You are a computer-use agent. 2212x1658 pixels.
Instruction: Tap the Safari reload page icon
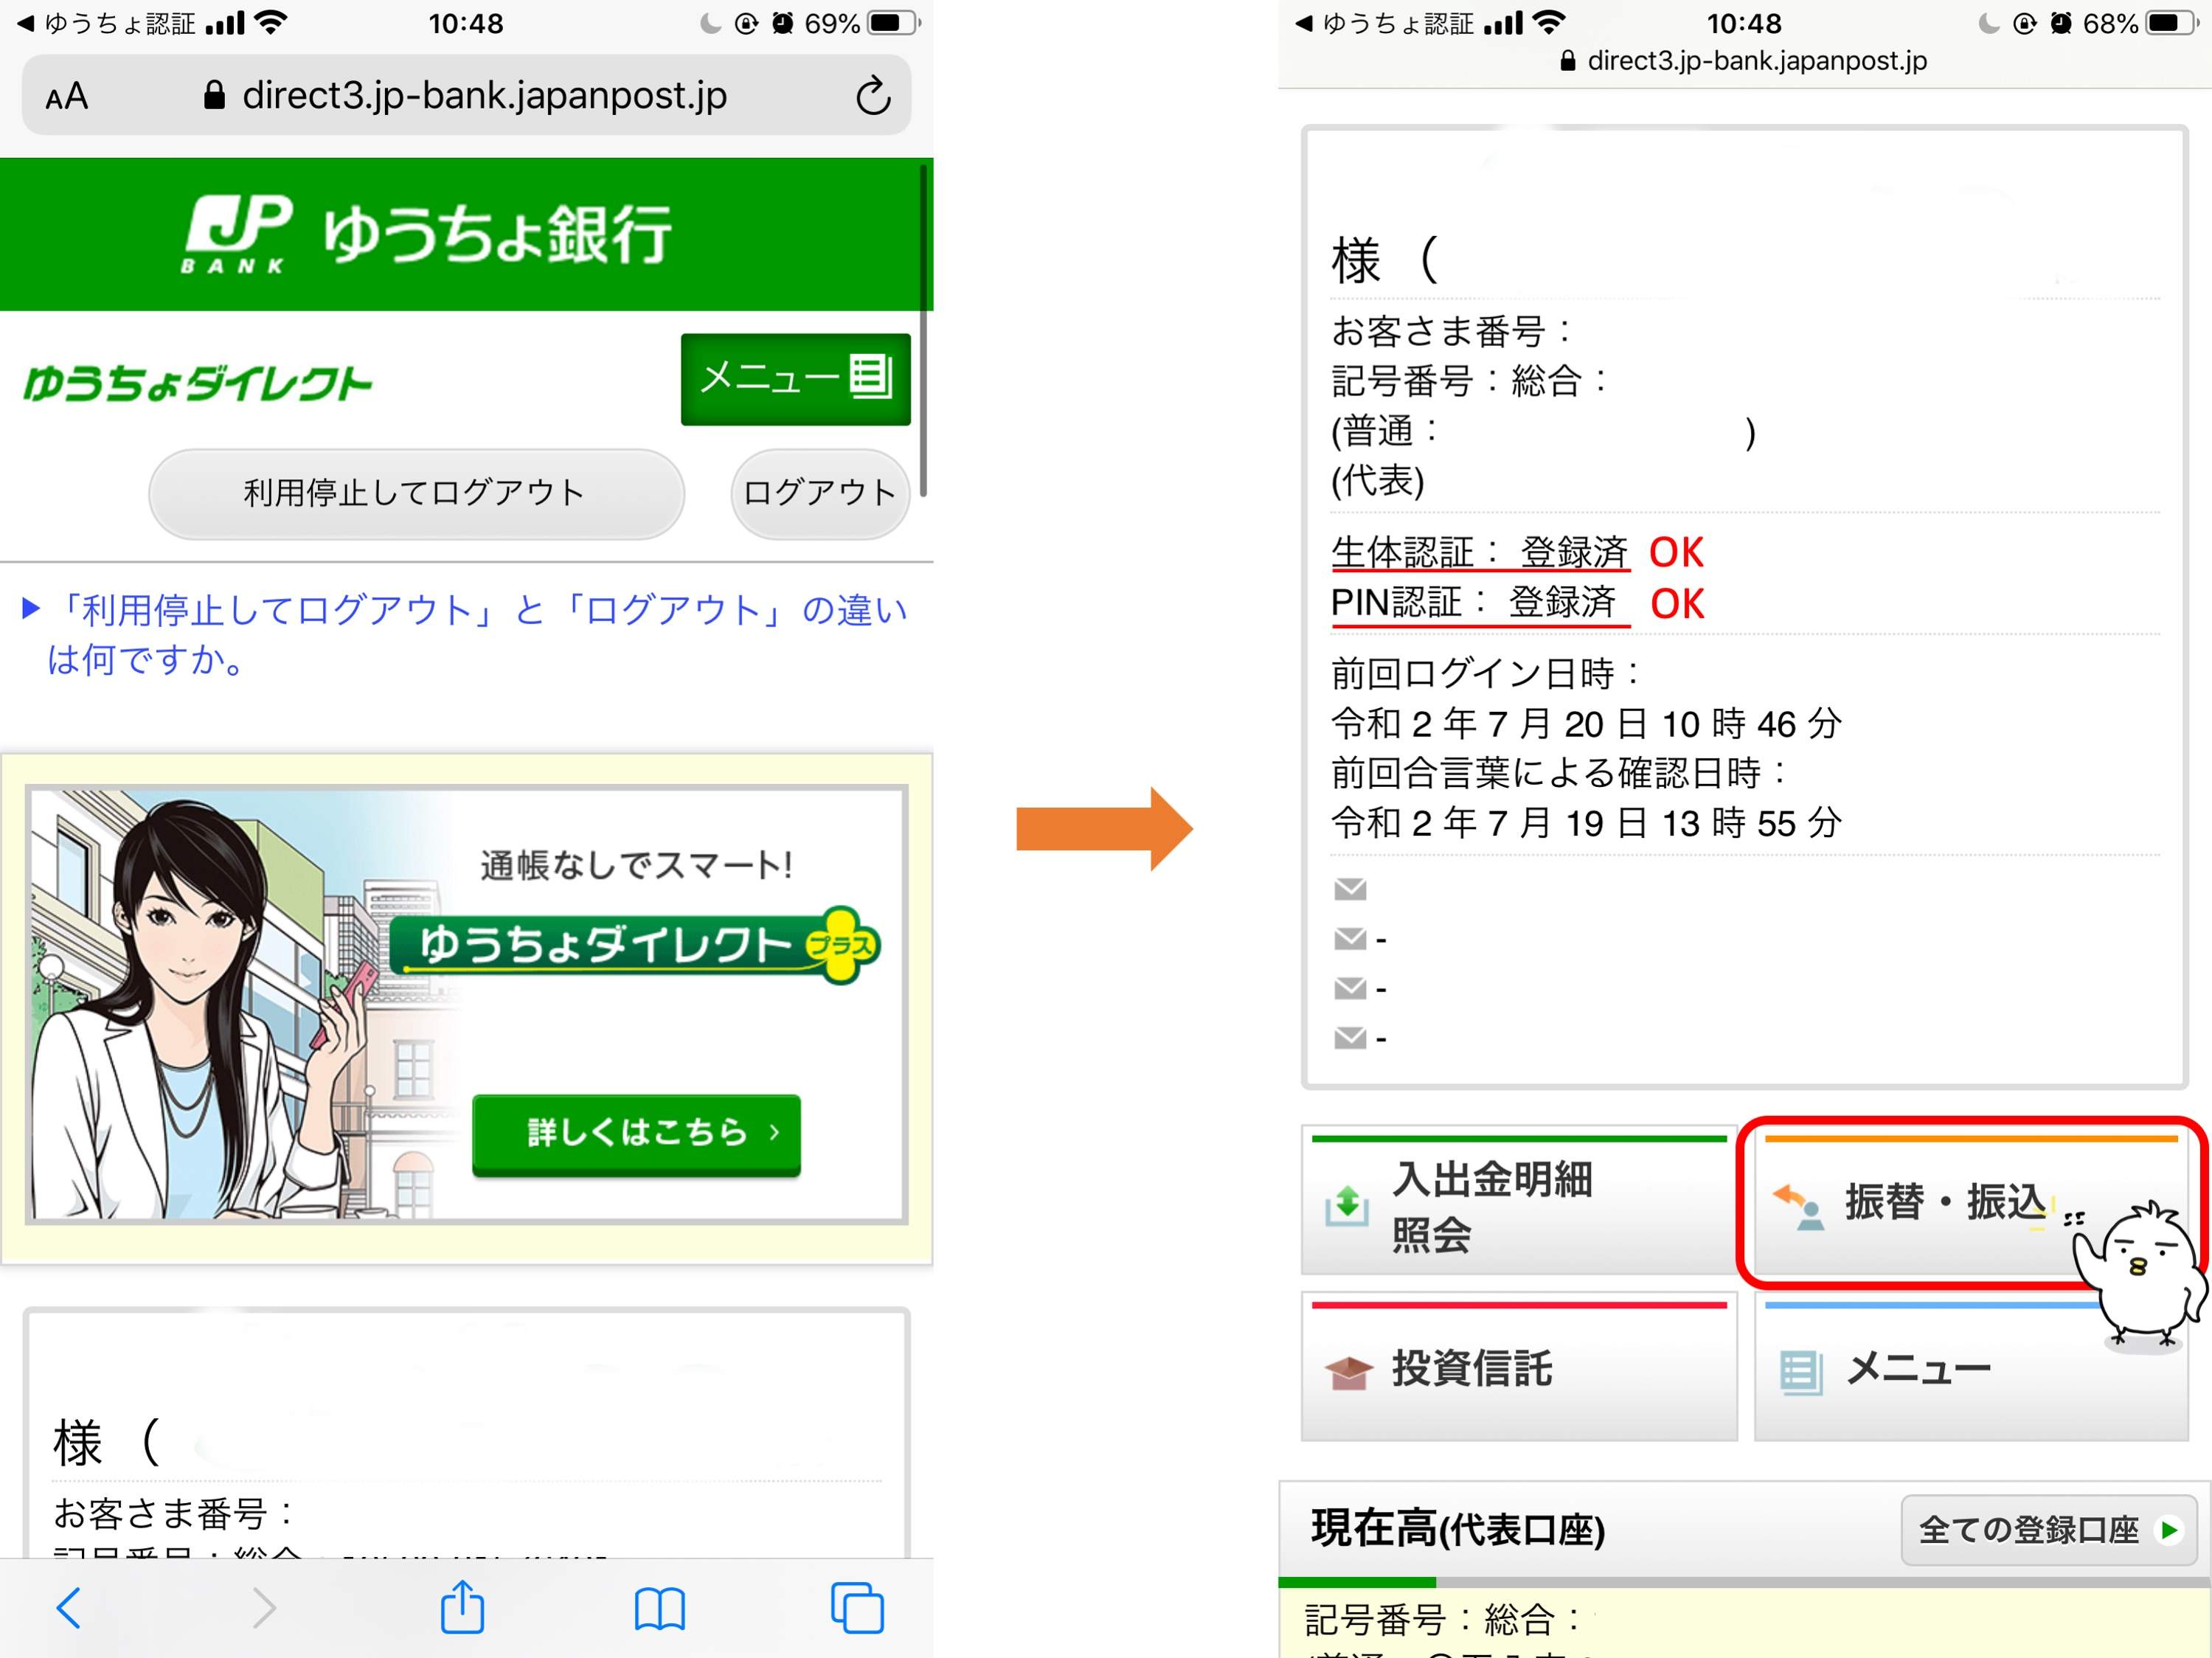point(873,96)
